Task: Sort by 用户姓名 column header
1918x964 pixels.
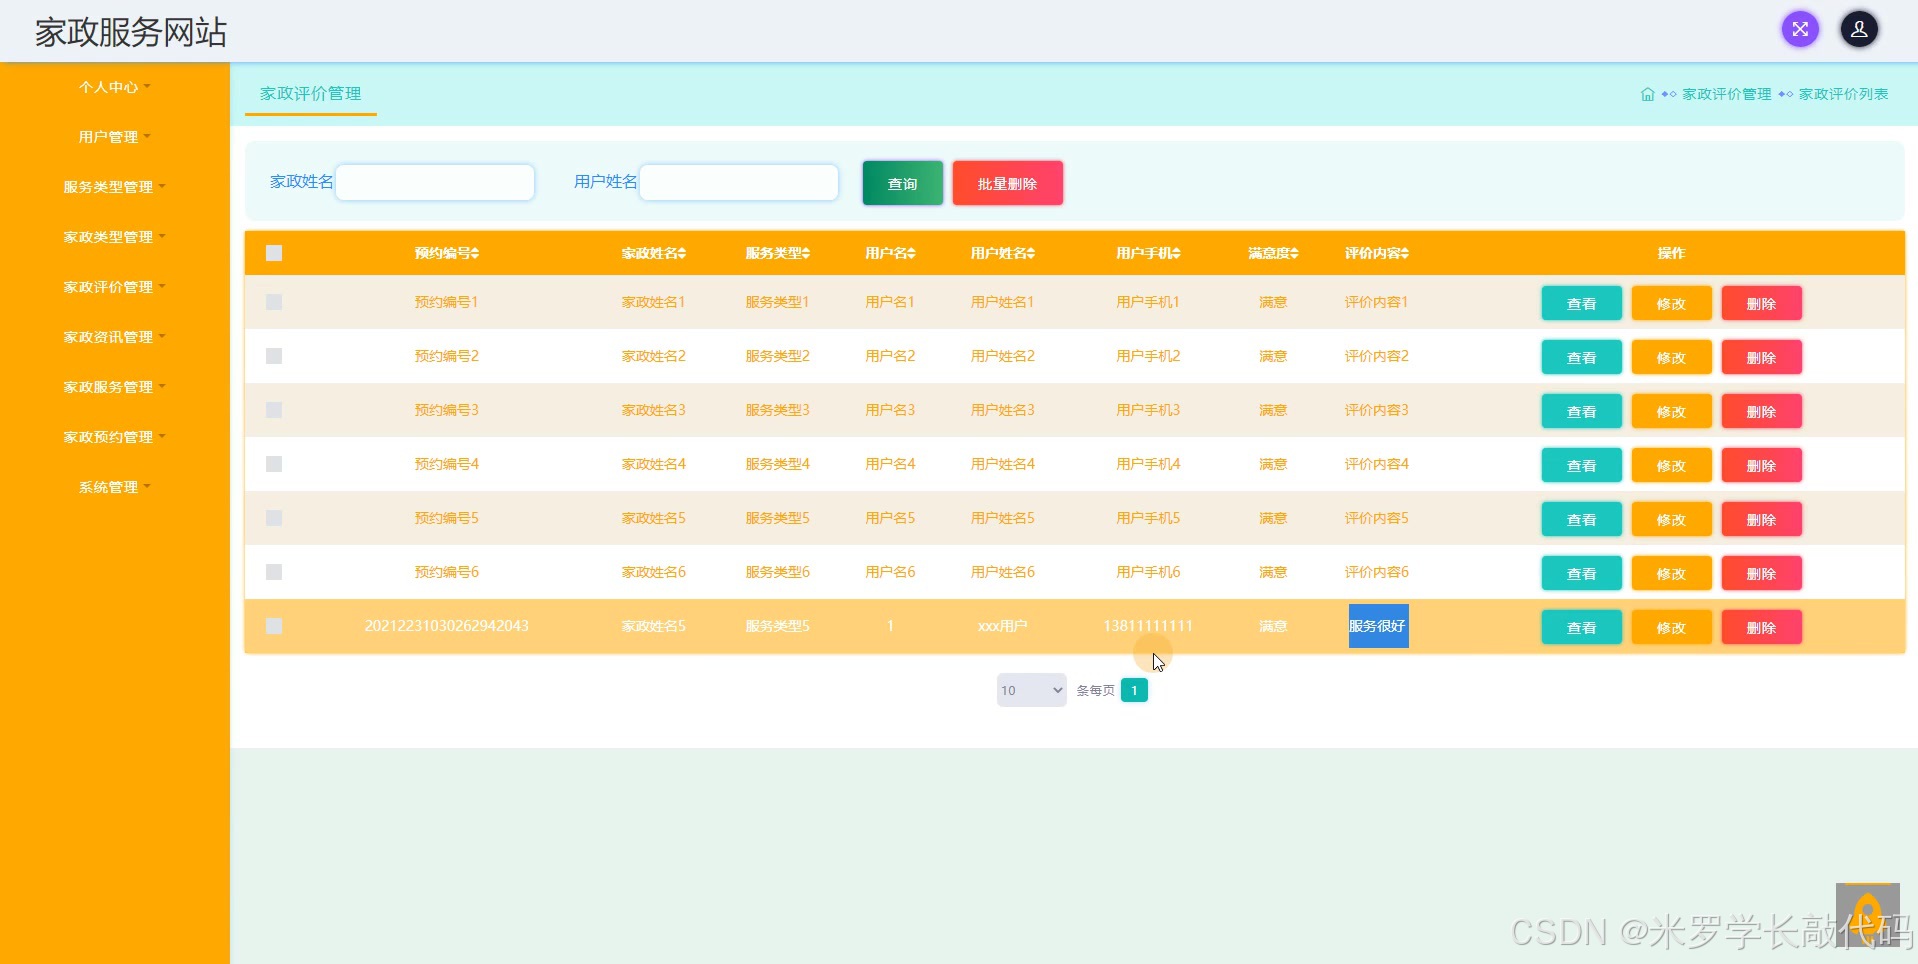Action: pyautogui.click(x=1002, y=253)
